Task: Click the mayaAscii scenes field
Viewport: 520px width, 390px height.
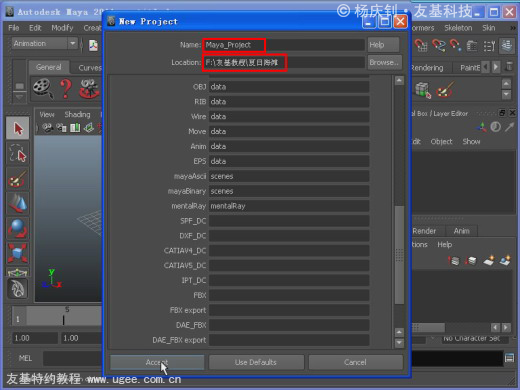Action: point(289,176)
